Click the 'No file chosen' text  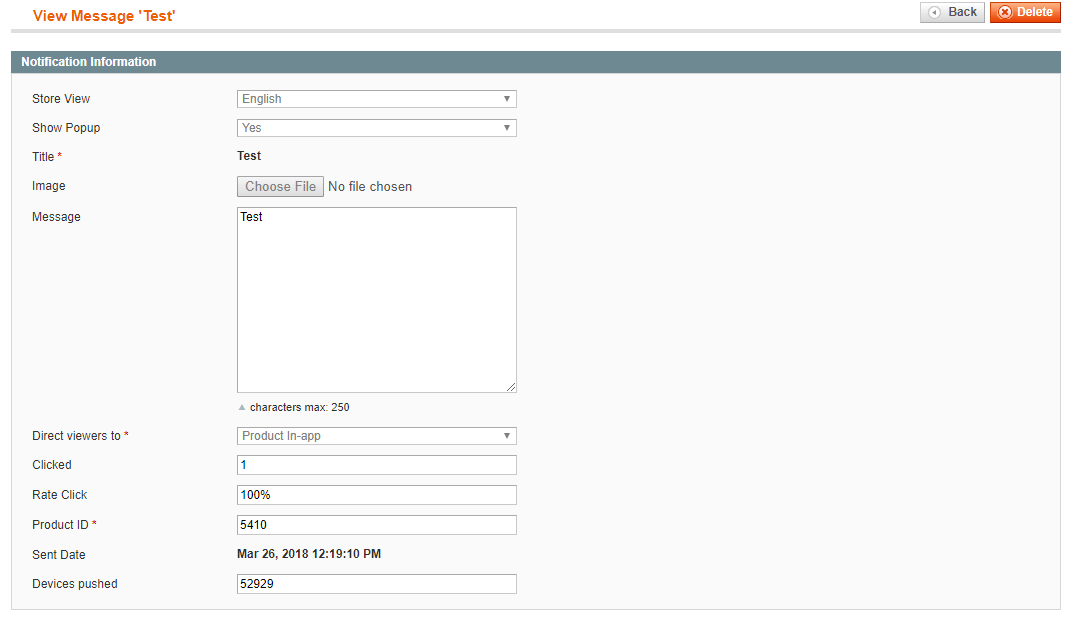click(x=370, y=186)
